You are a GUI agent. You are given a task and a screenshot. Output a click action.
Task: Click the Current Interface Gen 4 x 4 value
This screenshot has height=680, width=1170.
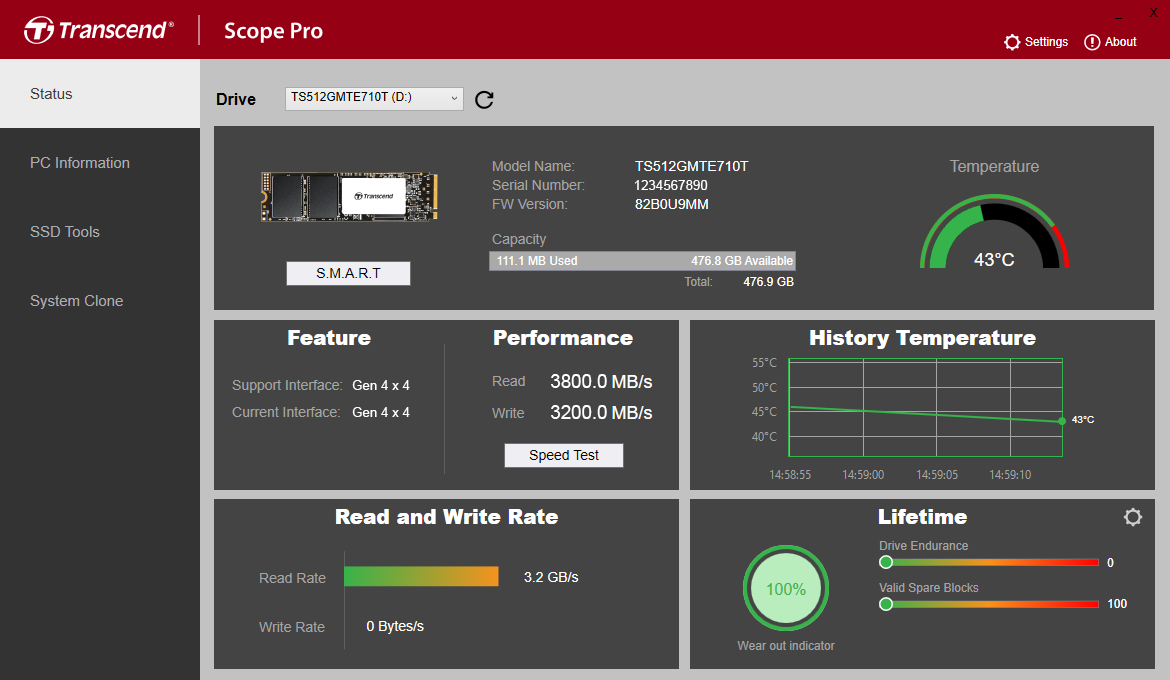pyautogui.click(x=381, y=412)
